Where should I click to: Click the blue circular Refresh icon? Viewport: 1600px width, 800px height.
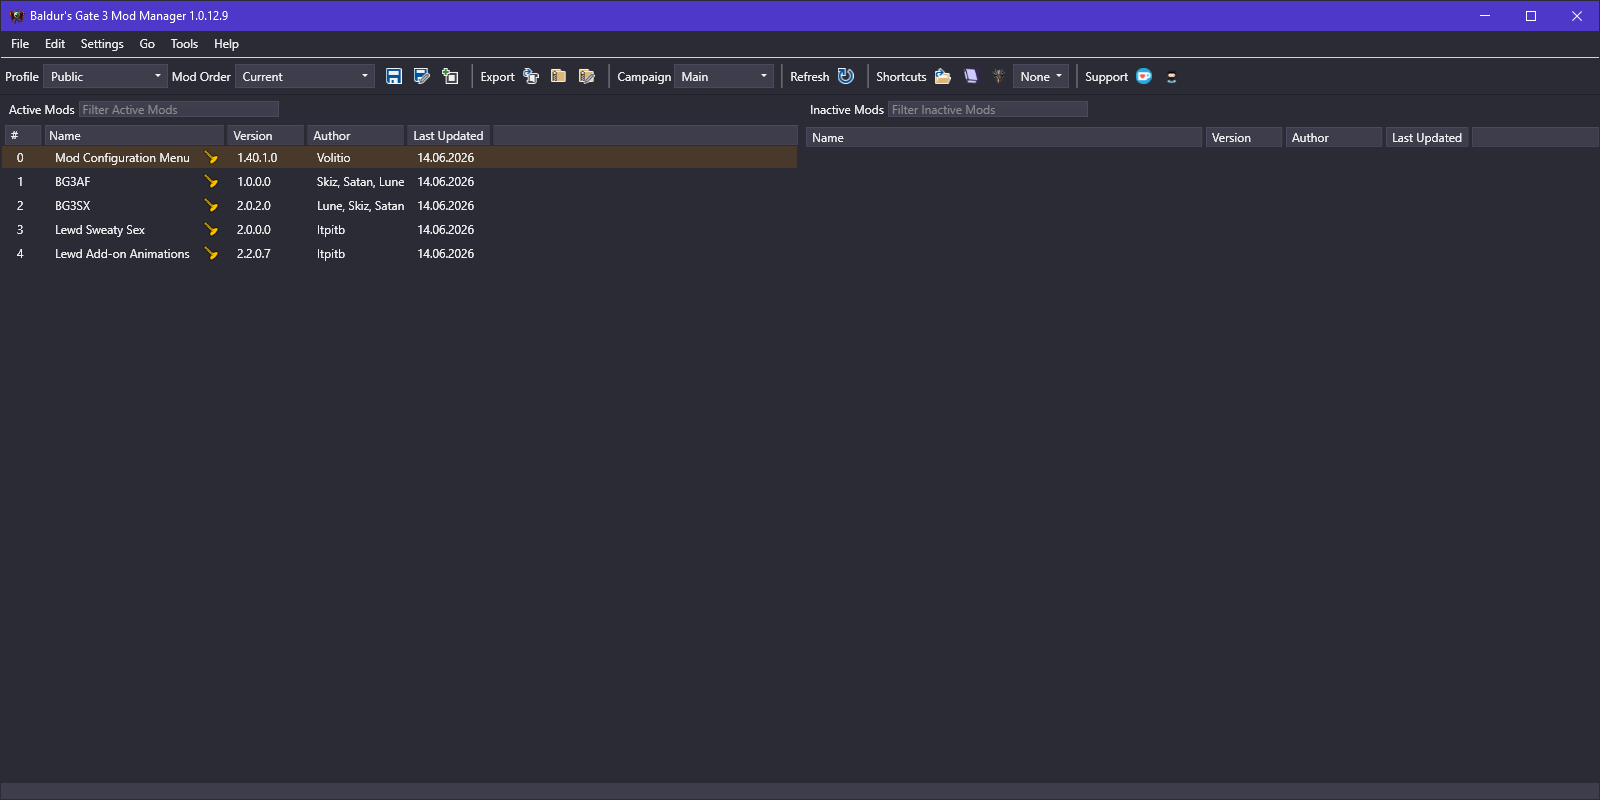(x=846, y=76)
